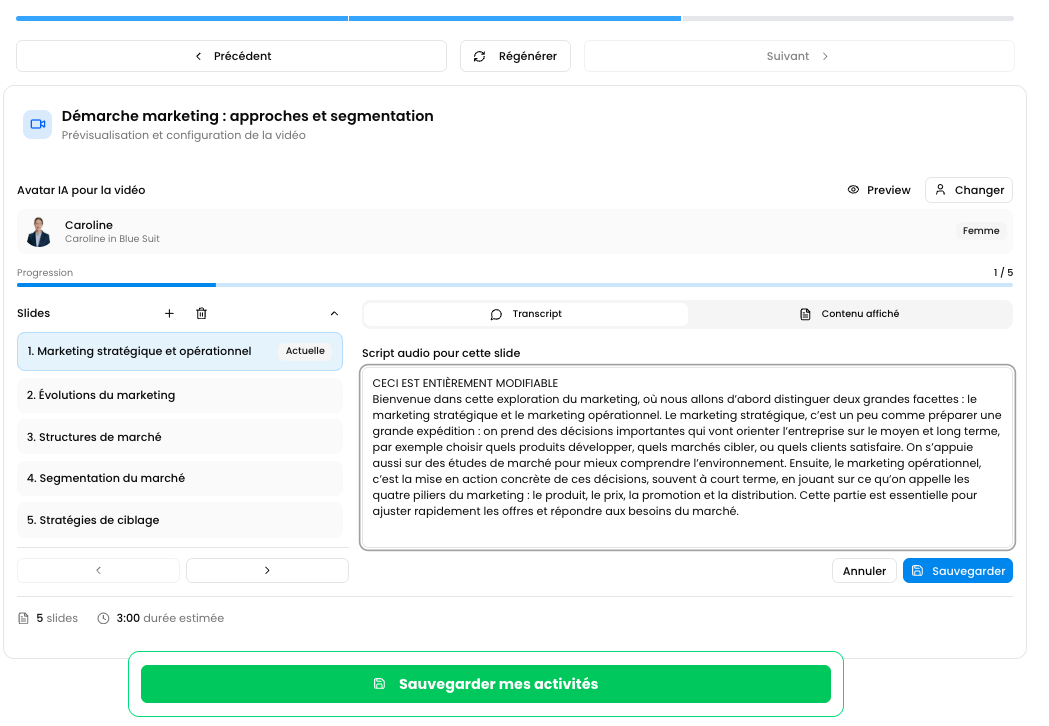Click the plus icon to add a slide
The width and height of the screenshot is (1049, 726).
point(169,314)
